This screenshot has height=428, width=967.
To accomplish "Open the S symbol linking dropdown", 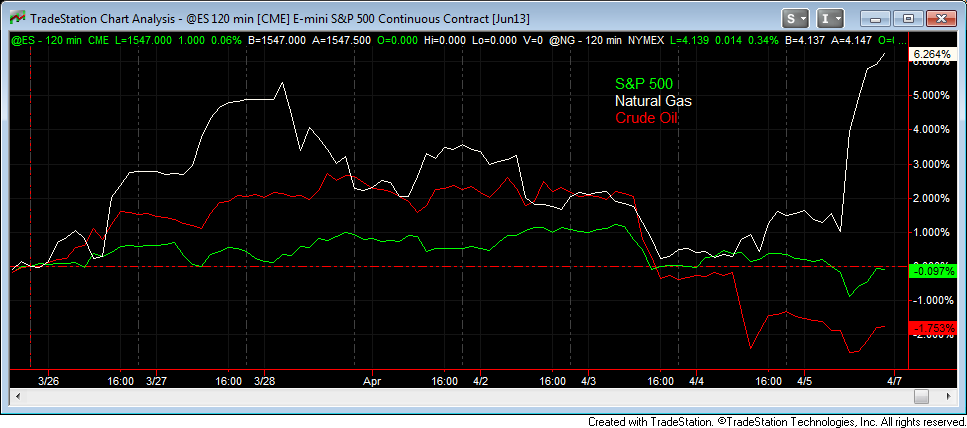I will tap(797, 18).
